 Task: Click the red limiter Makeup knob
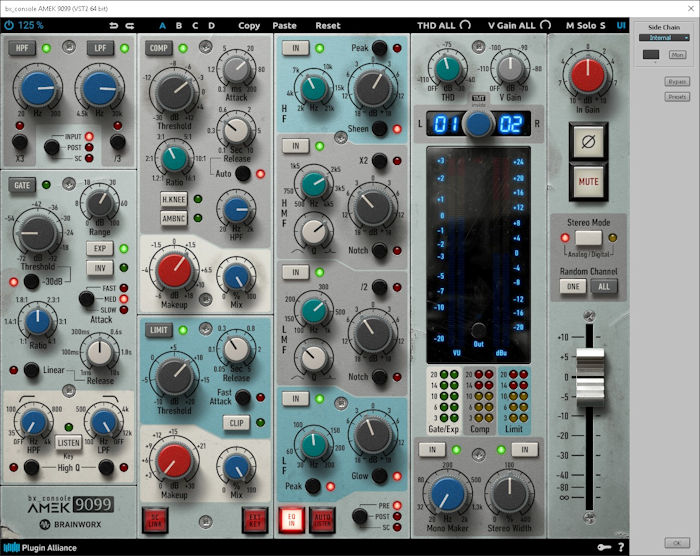(x=175, y=461)
